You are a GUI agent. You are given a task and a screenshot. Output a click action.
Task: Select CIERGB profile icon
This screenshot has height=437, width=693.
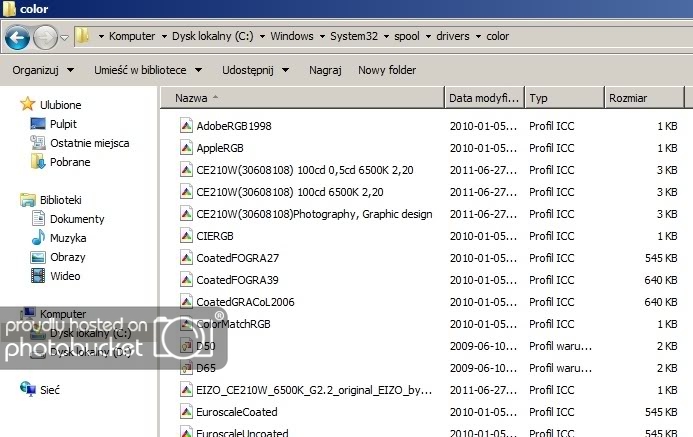186,236
